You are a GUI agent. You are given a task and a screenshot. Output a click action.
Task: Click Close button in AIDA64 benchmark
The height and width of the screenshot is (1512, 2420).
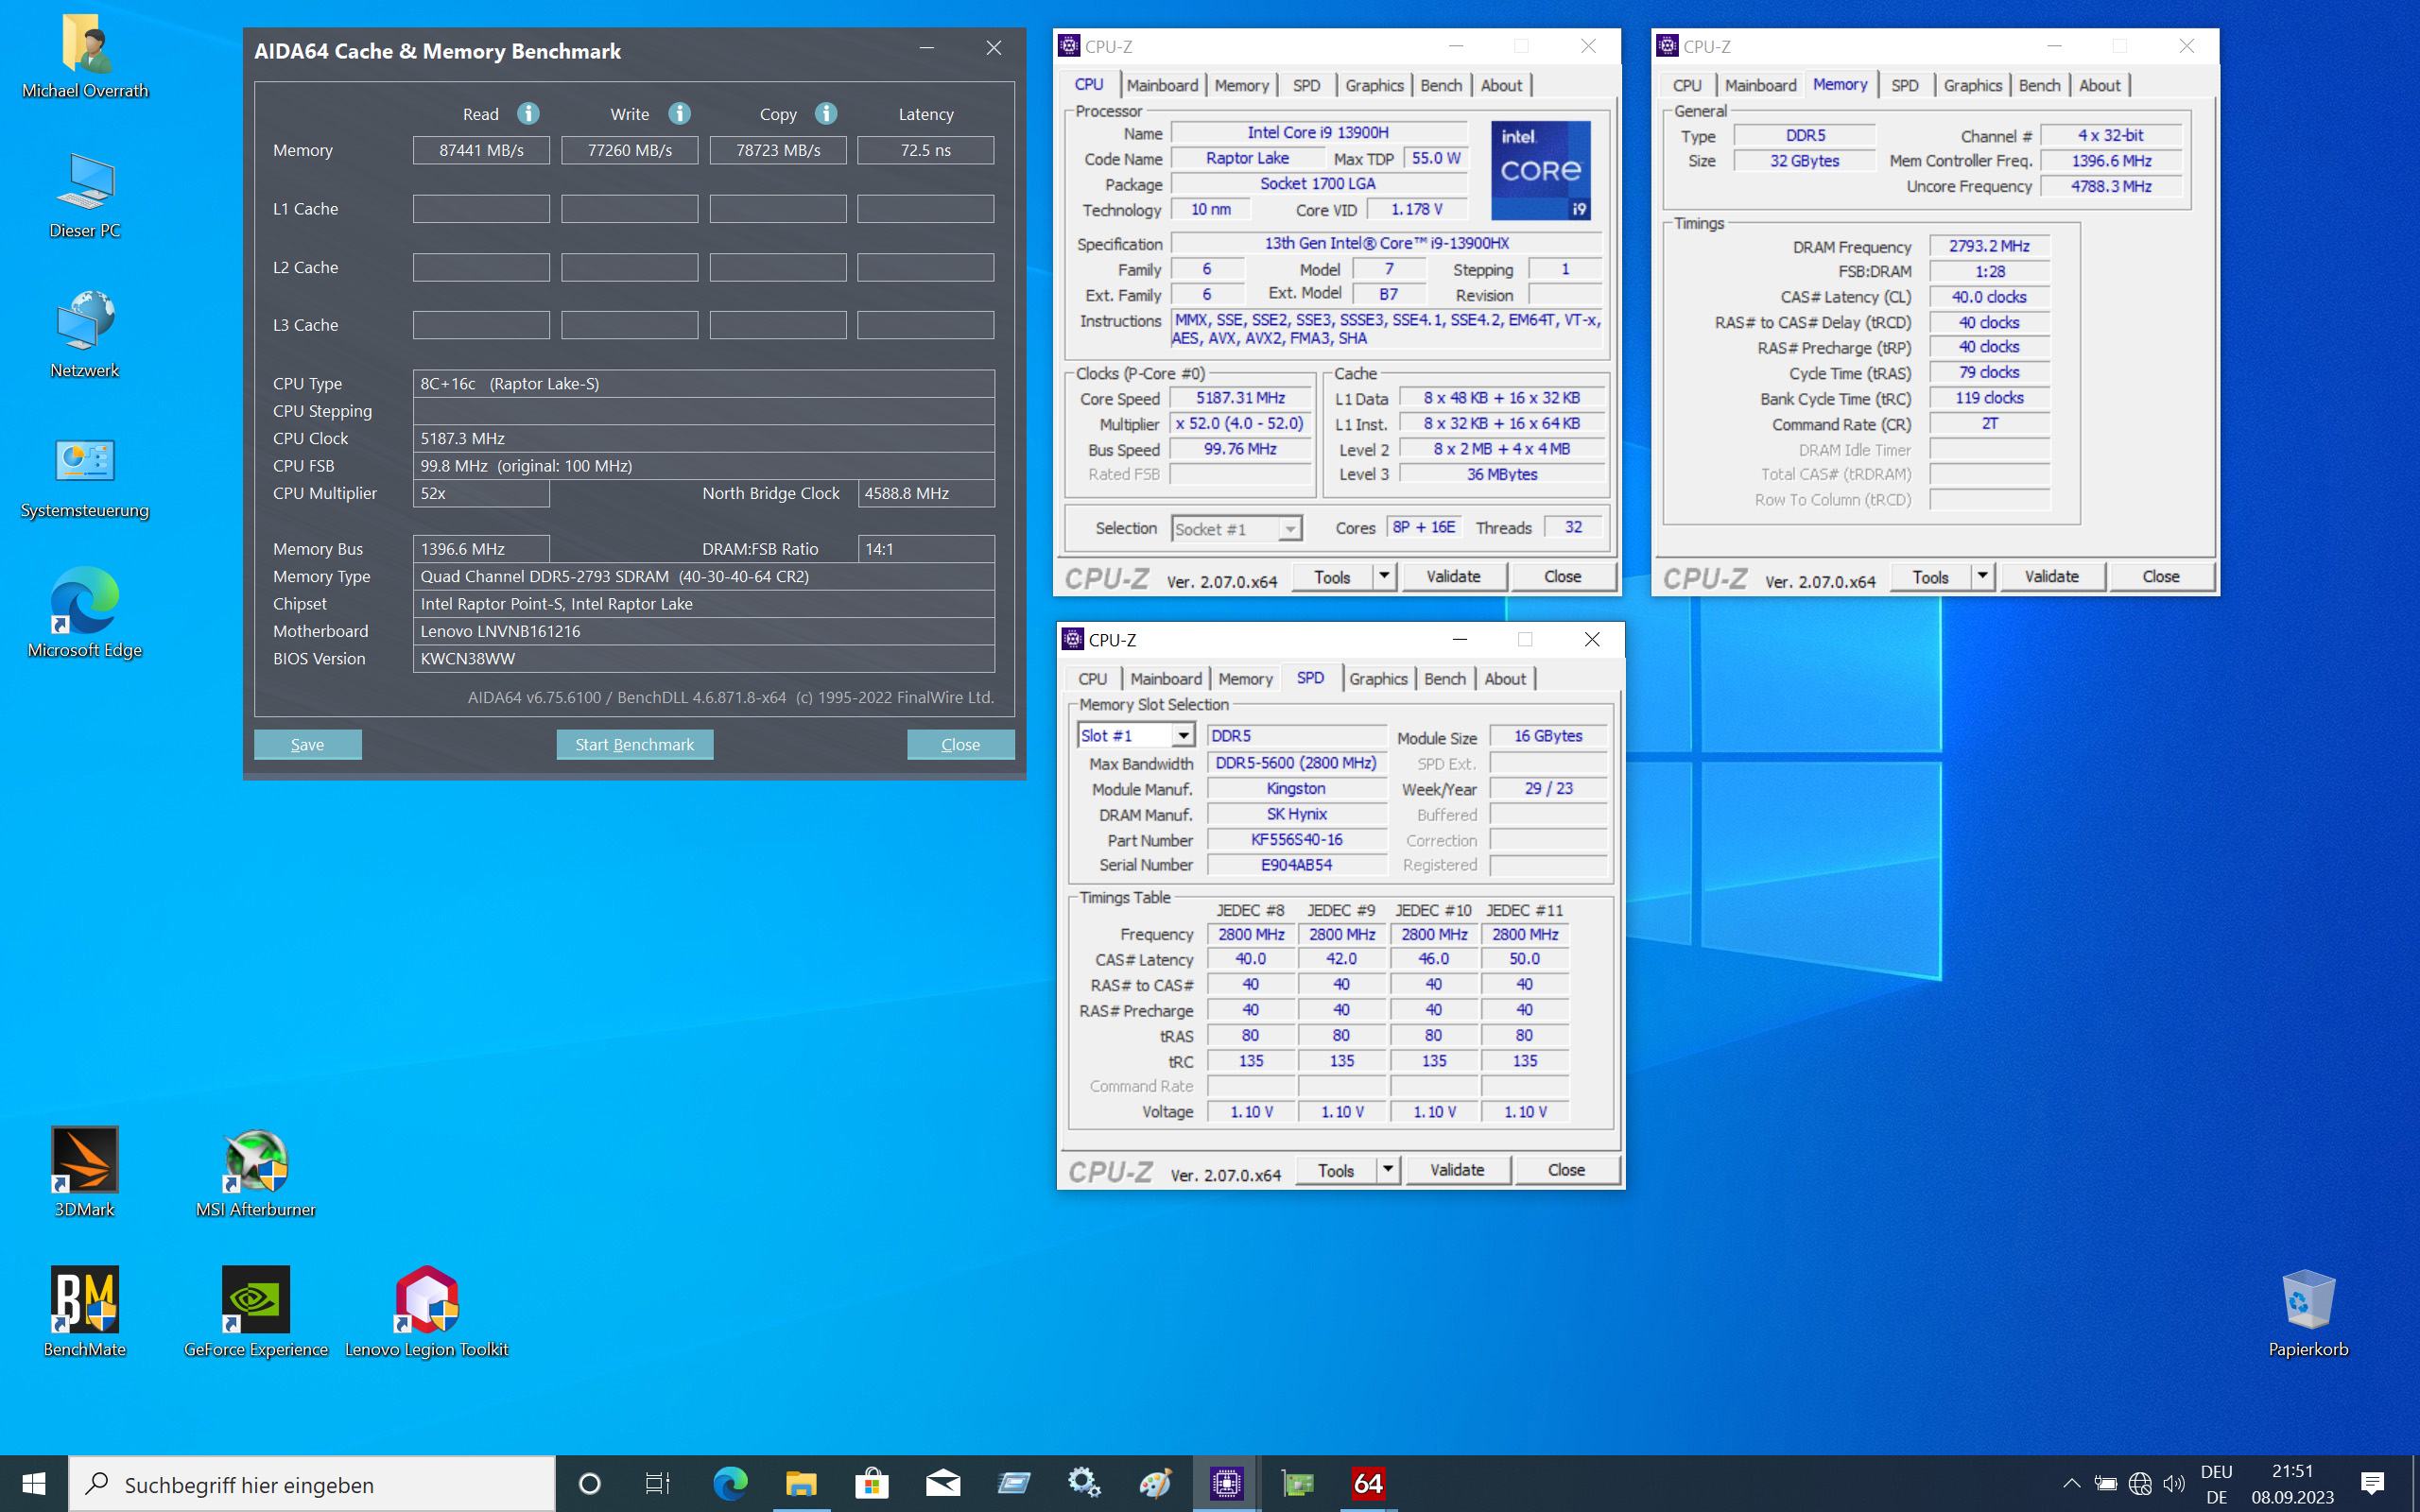(x=960, y=745)
